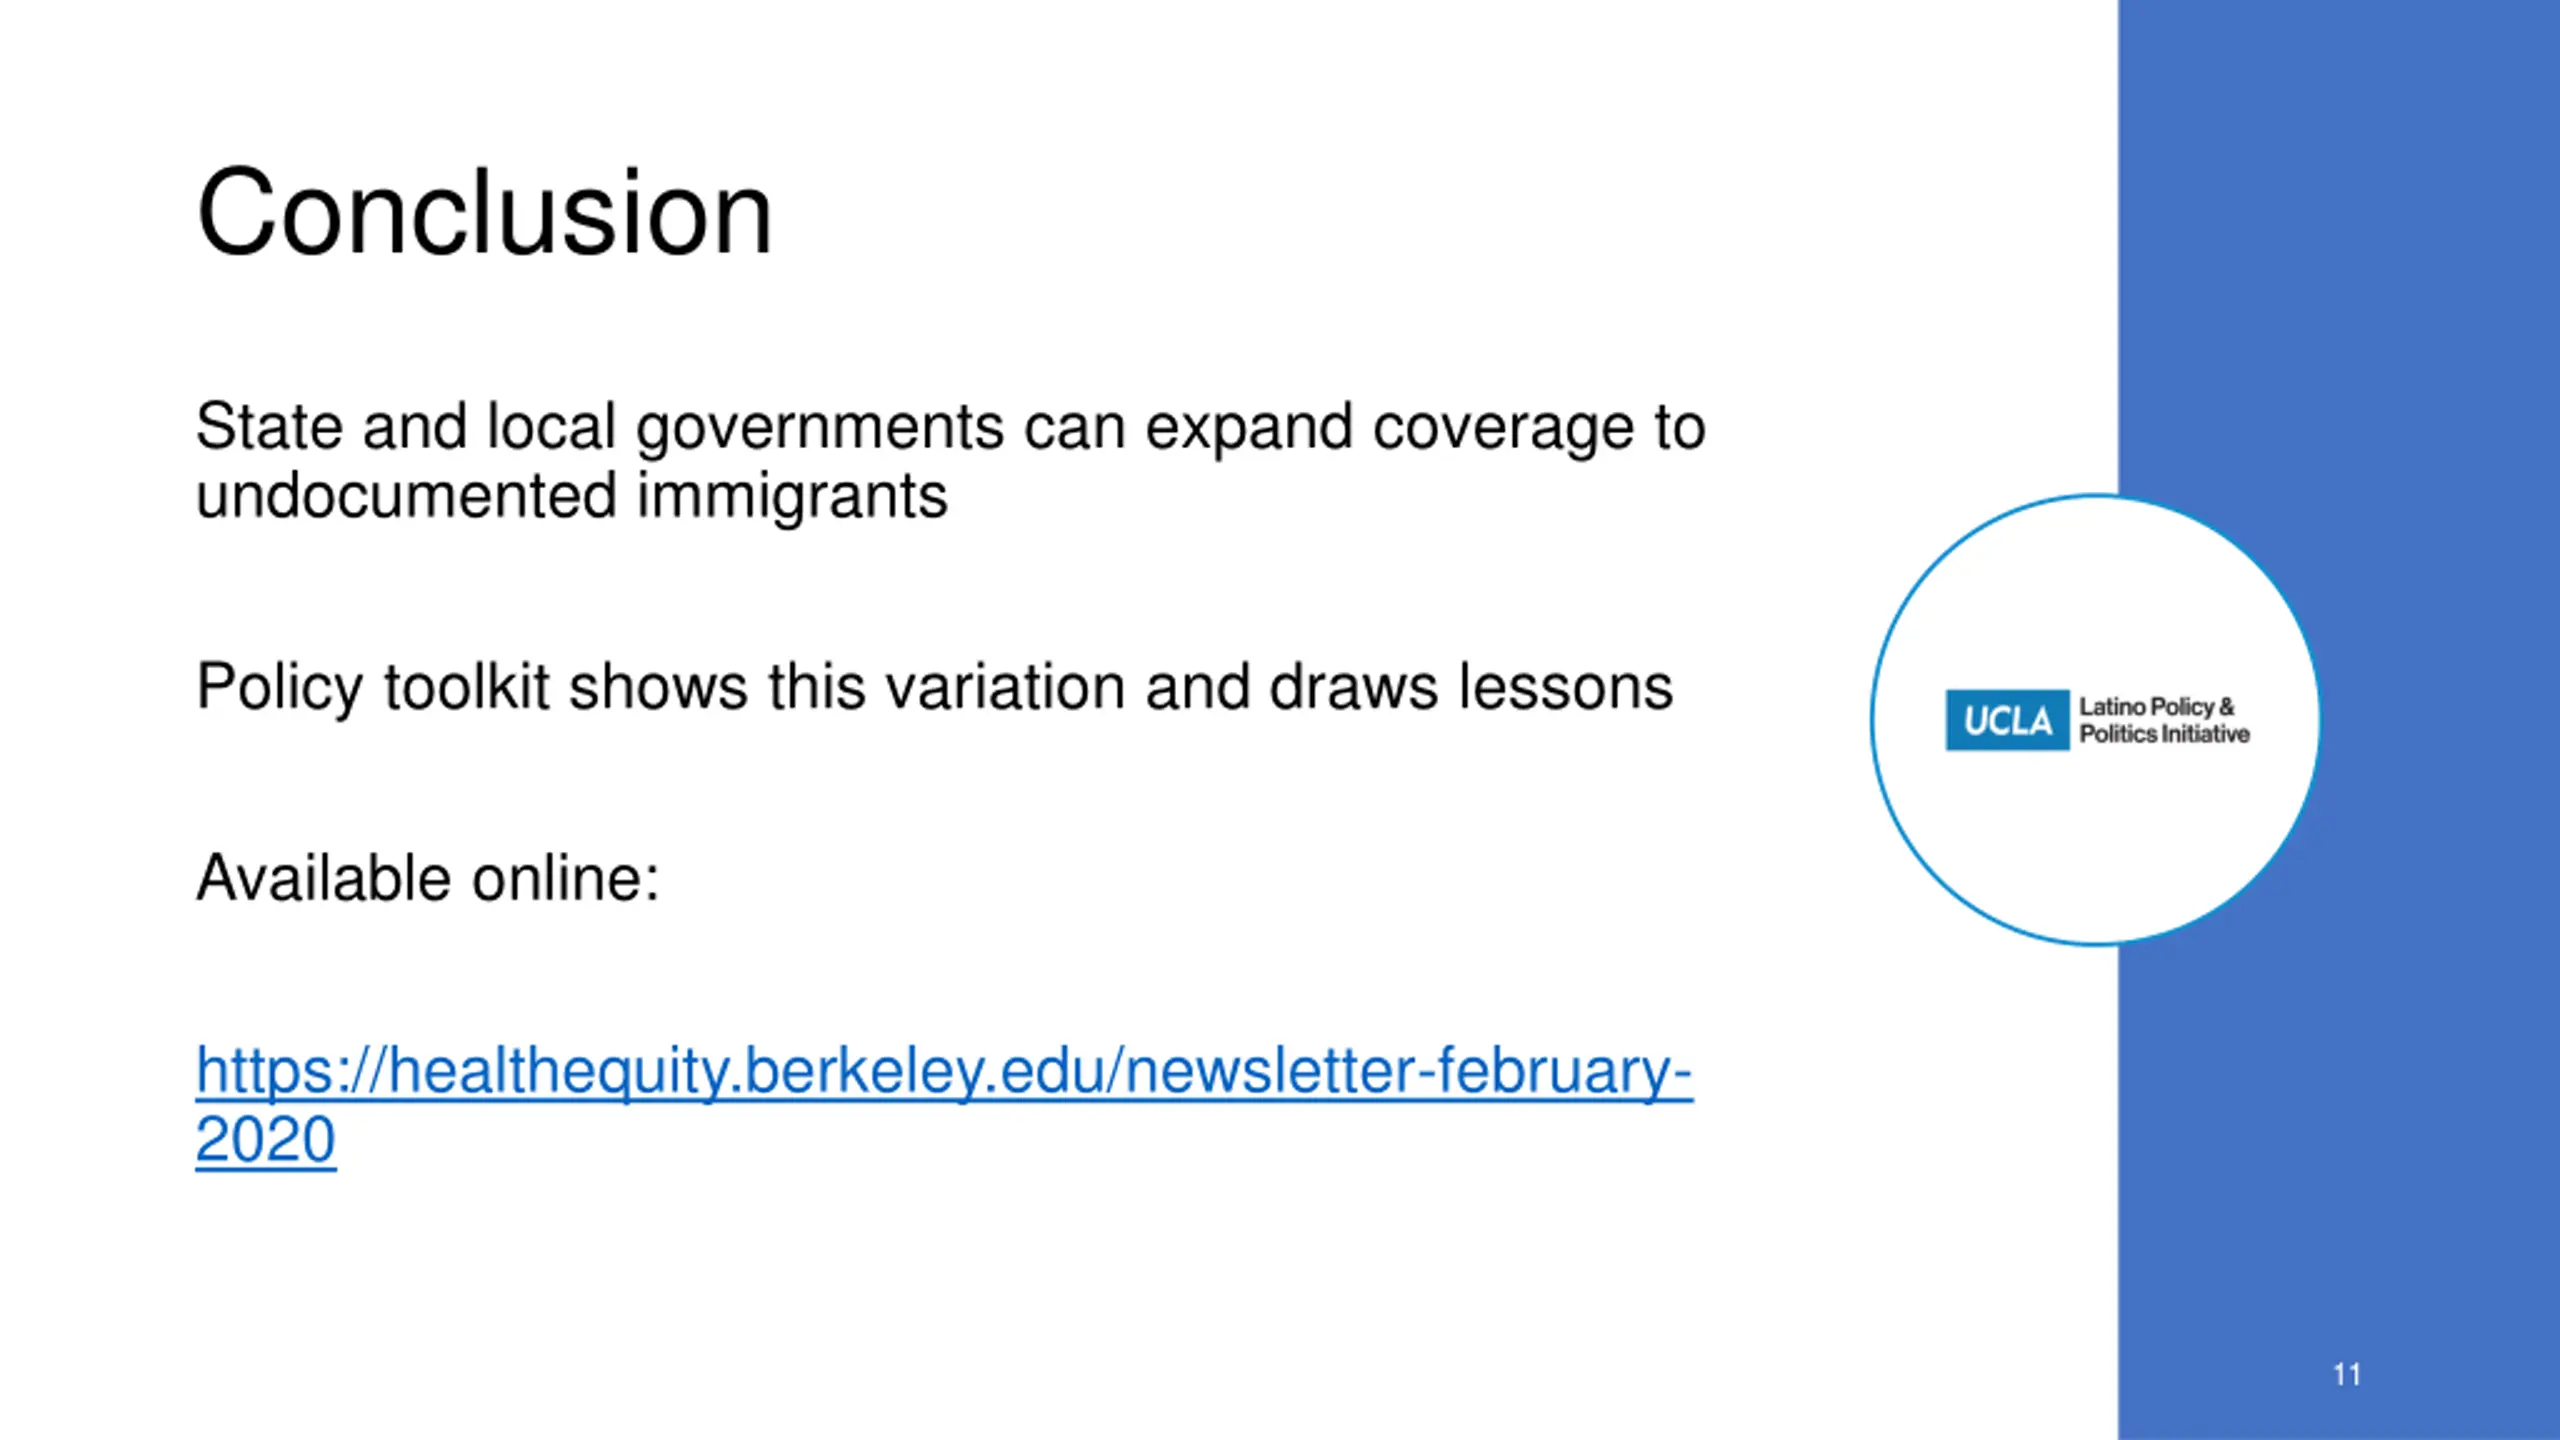Click the word variation in the toolkit line

click(x=1004, y=688)
